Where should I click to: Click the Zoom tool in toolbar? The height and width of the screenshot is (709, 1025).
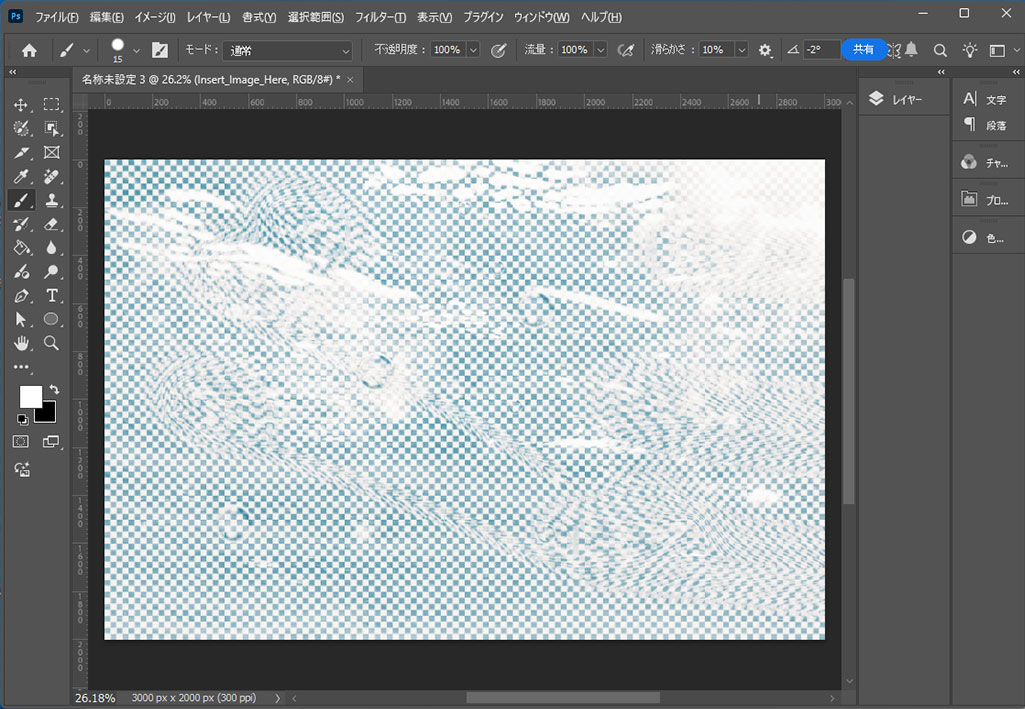pos(52,343)
